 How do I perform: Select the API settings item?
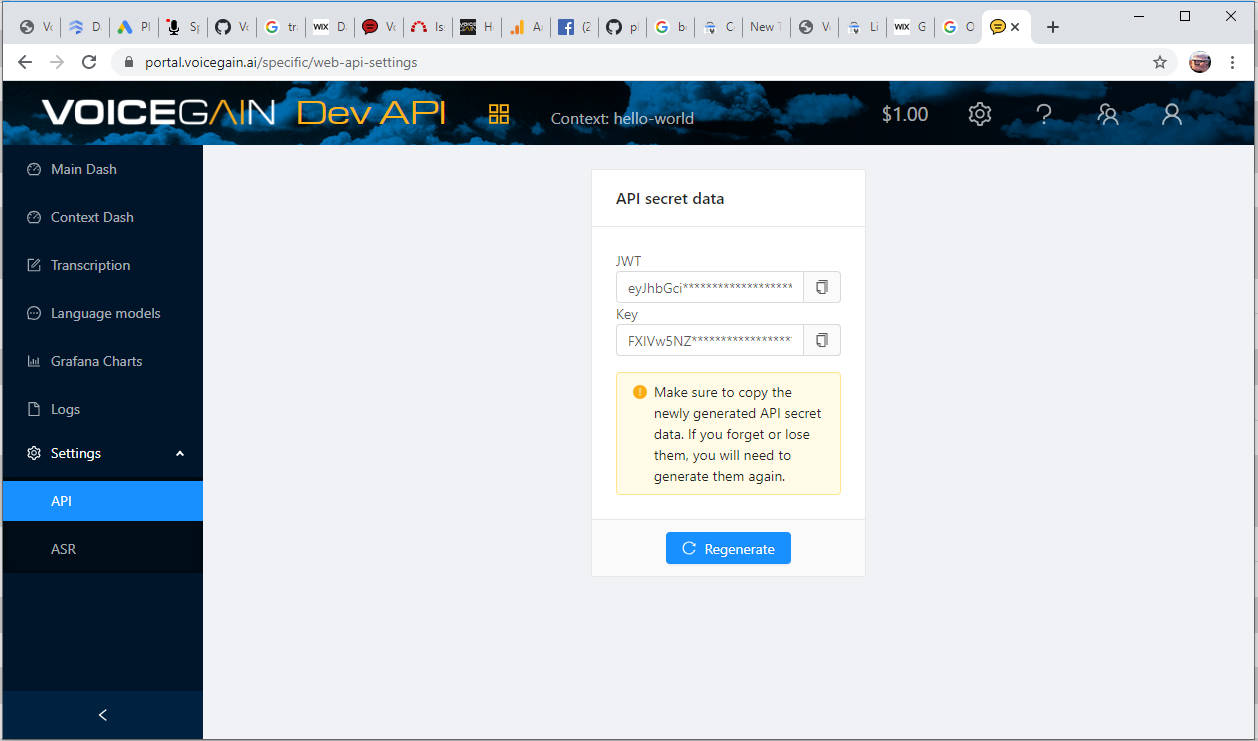[102, 501]
